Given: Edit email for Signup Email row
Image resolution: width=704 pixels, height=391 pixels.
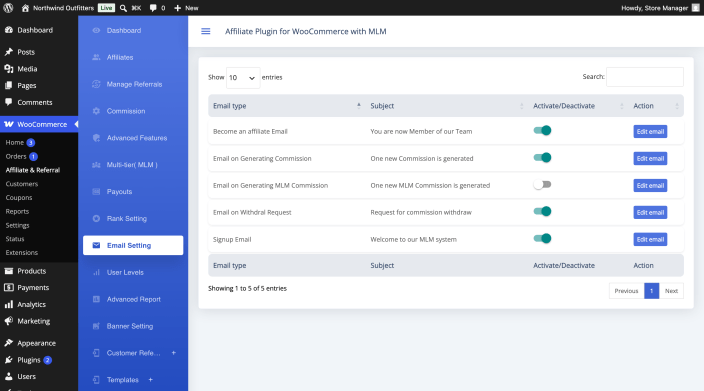Looking at the screenshot, I should pos(650,239).
